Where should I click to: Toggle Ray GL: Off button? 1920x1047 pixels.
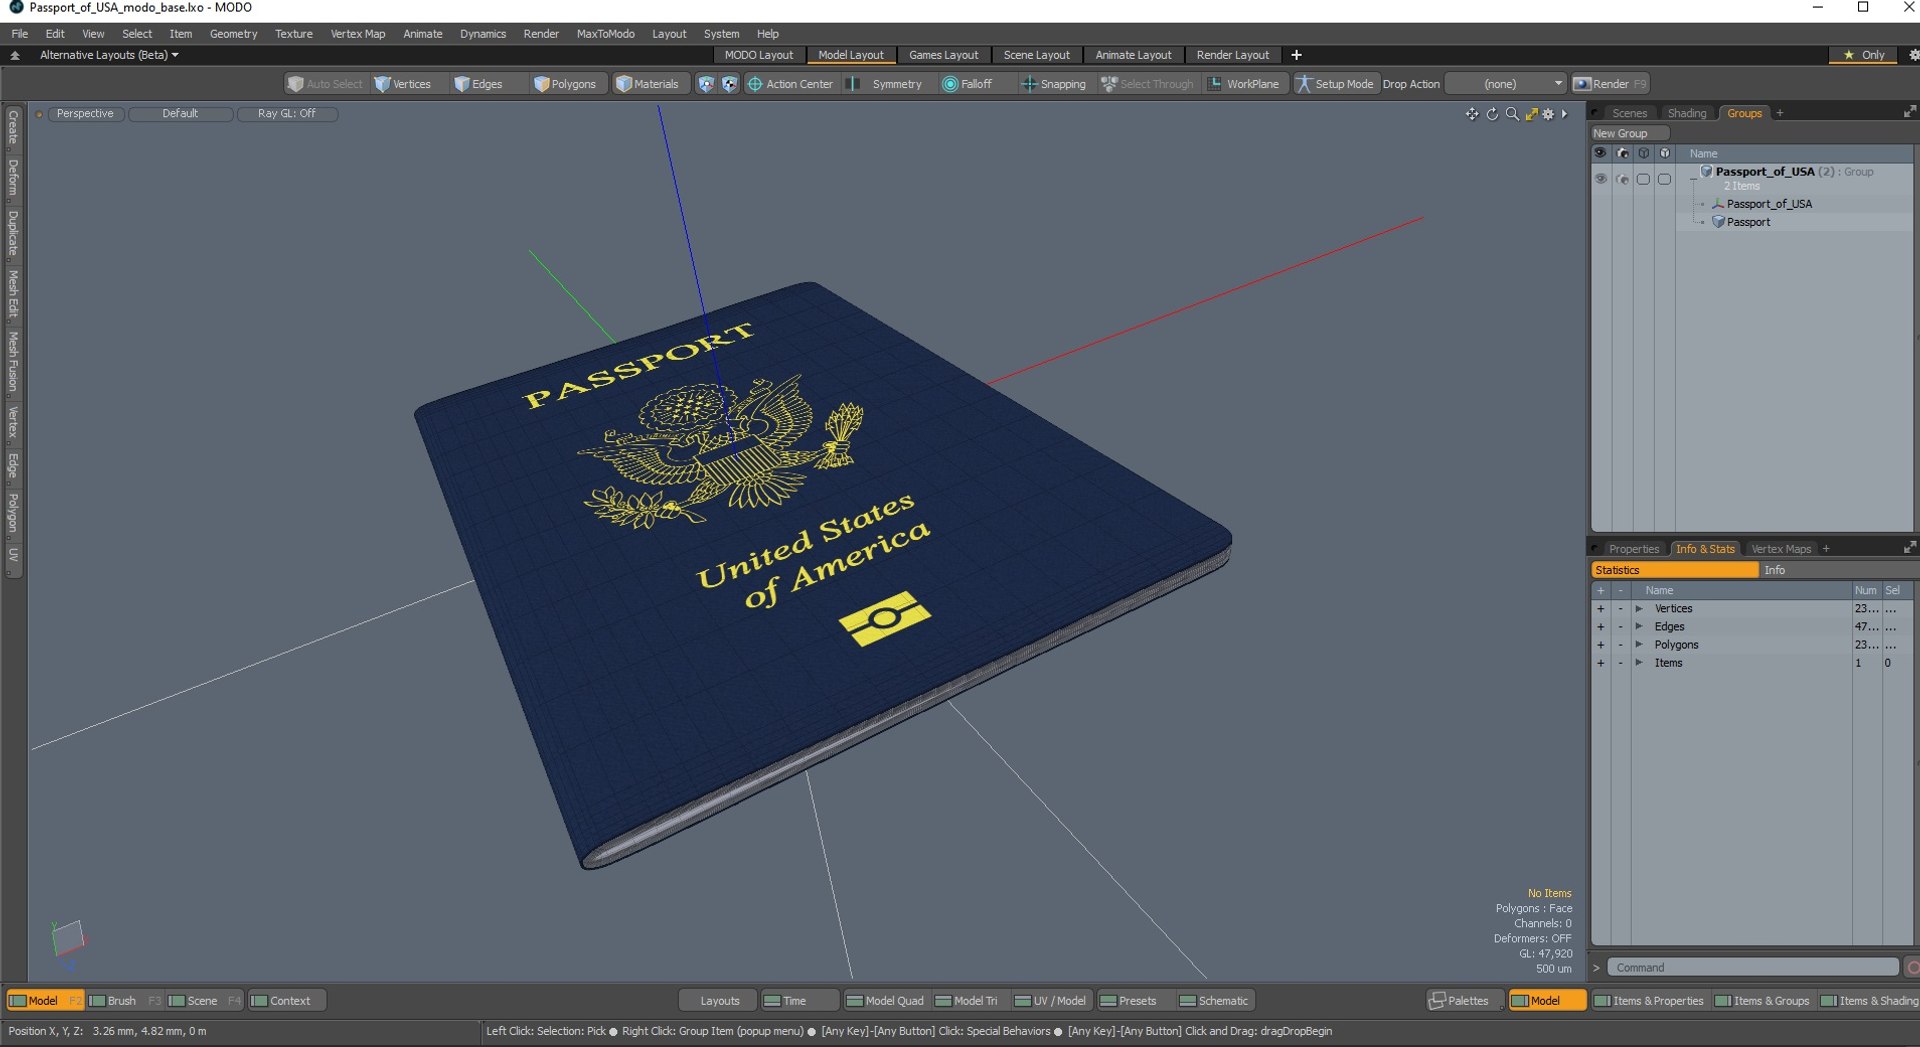tap(287, 114)
